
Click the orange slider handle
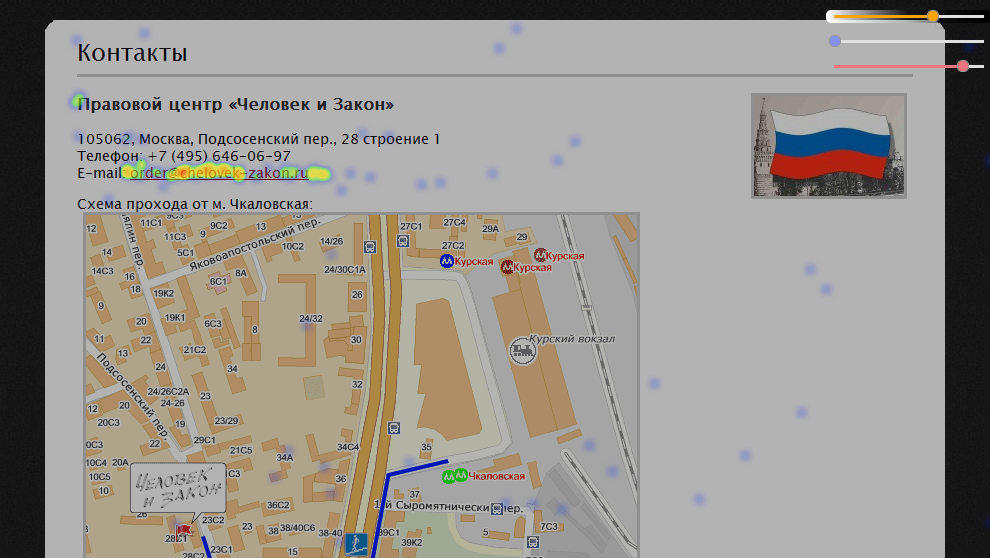coord(933,16)
